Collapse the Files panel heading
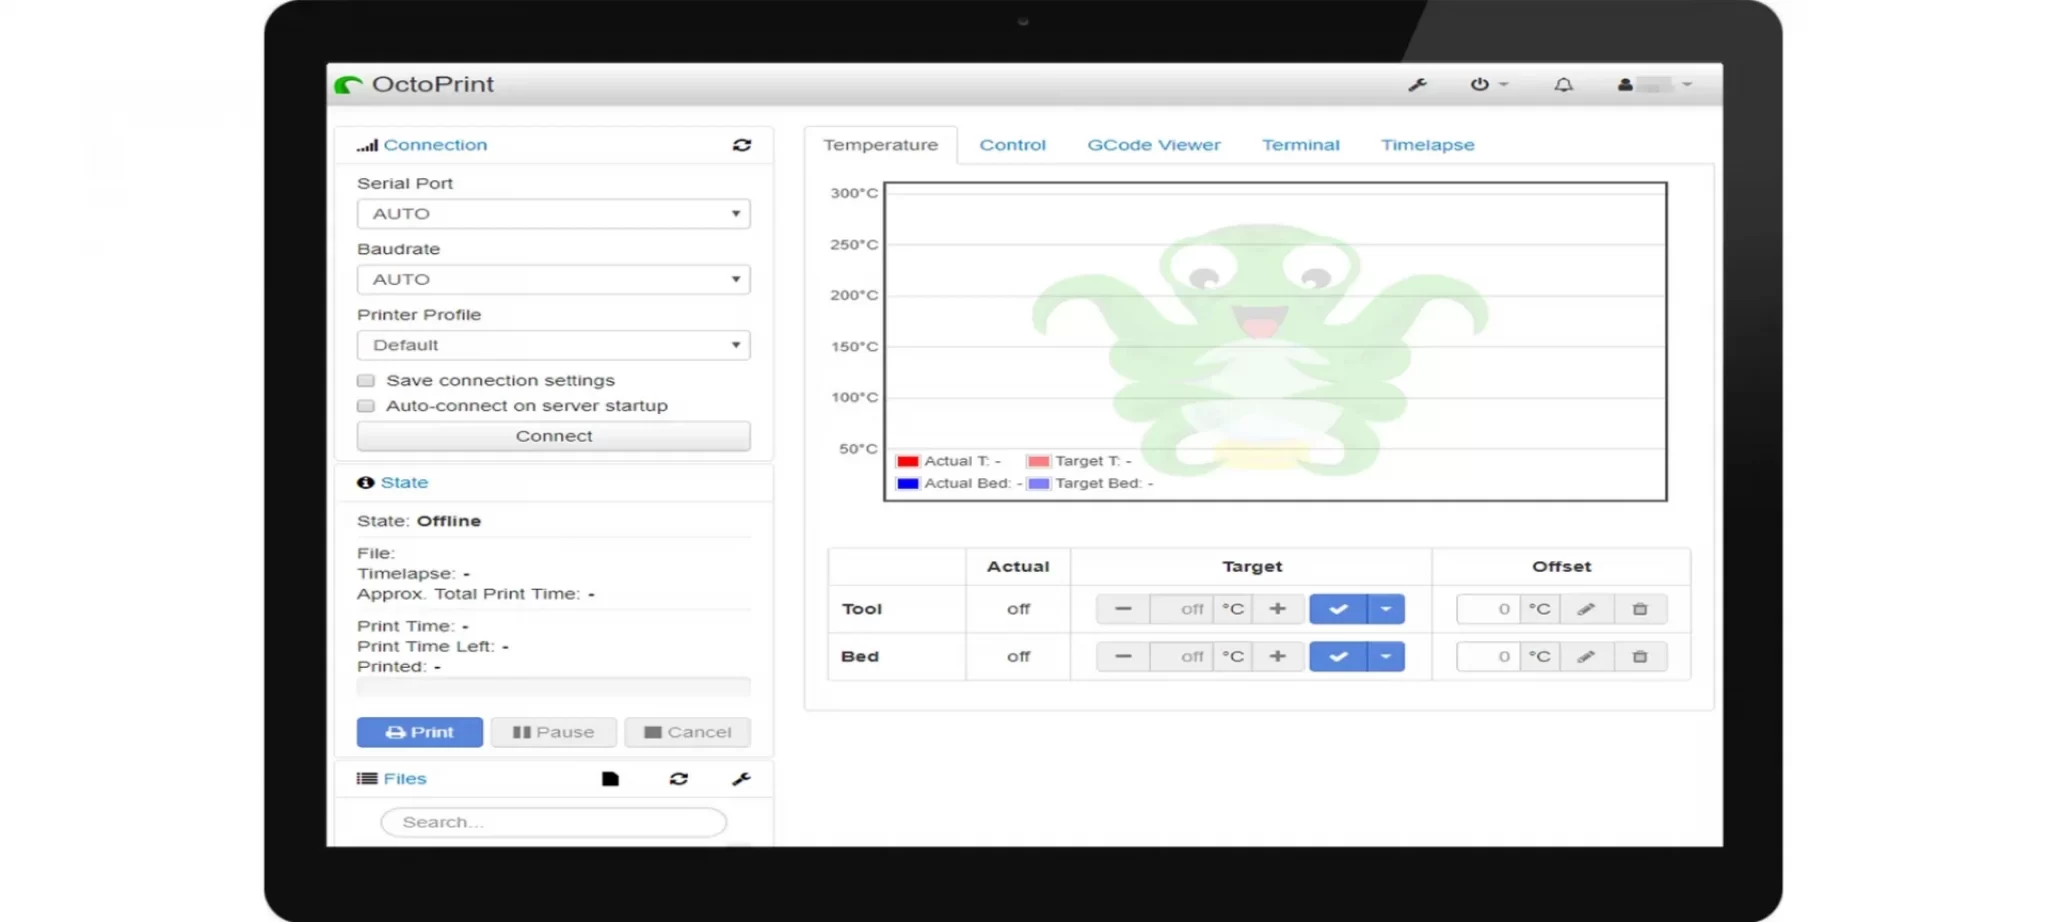Viewport: 2048px width, 922px height. 405,779
